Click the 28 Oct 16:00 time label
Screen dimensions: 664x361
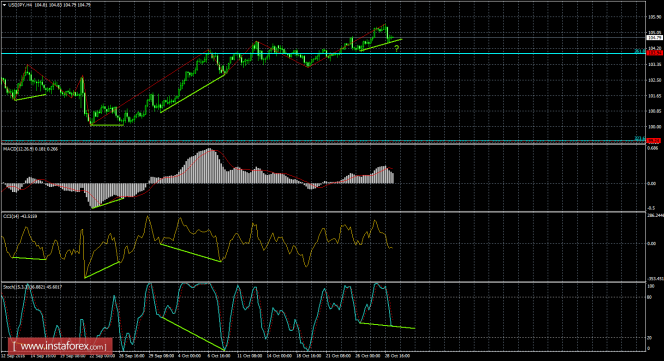click(398, 356)
